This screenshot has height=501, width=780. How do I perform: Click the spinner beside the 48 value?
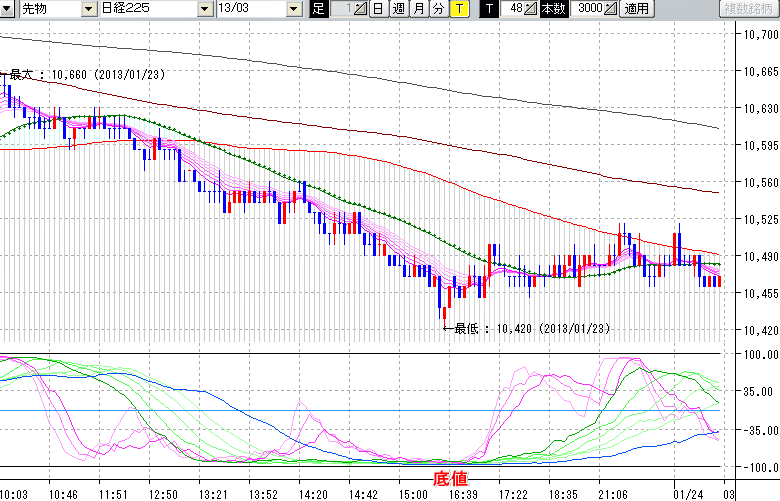click(532, 9)
